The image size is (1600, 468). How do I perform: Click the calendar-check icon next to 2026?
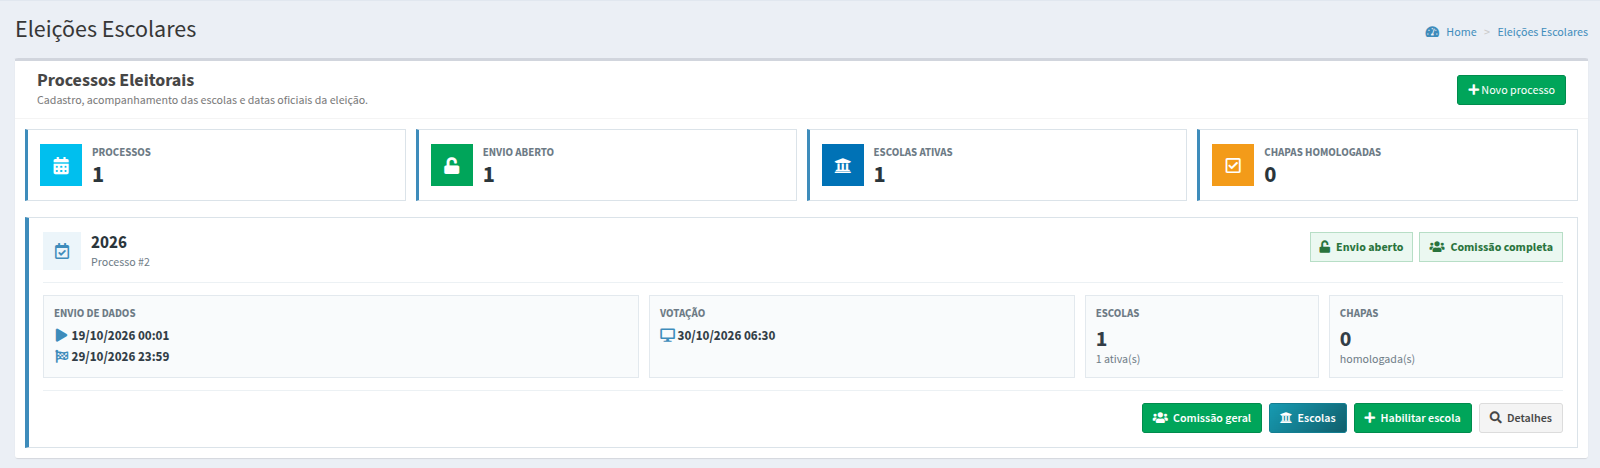click(62, 251)
